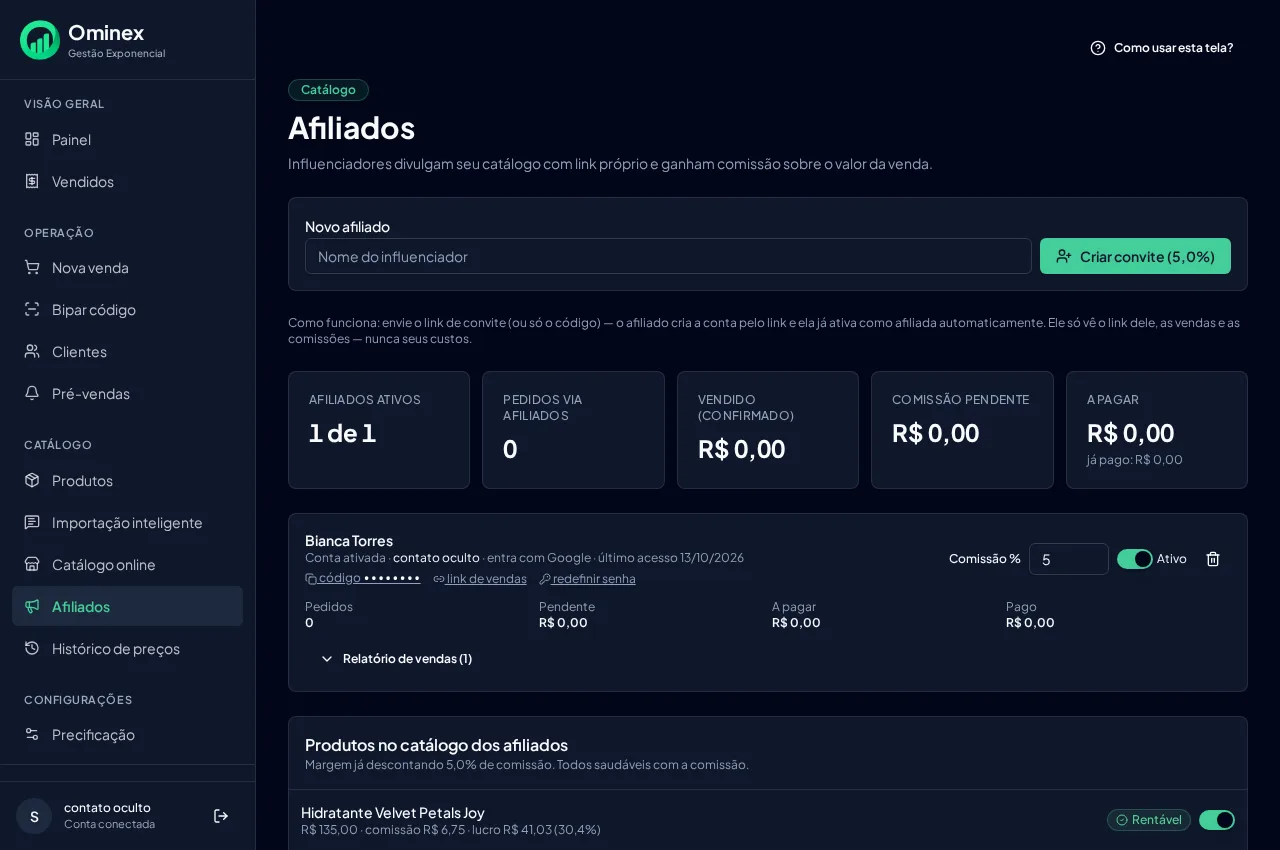Expand Relatório de vendas (1)
The height and width of the screenshot is (850, 1280).
click(396, 659)
